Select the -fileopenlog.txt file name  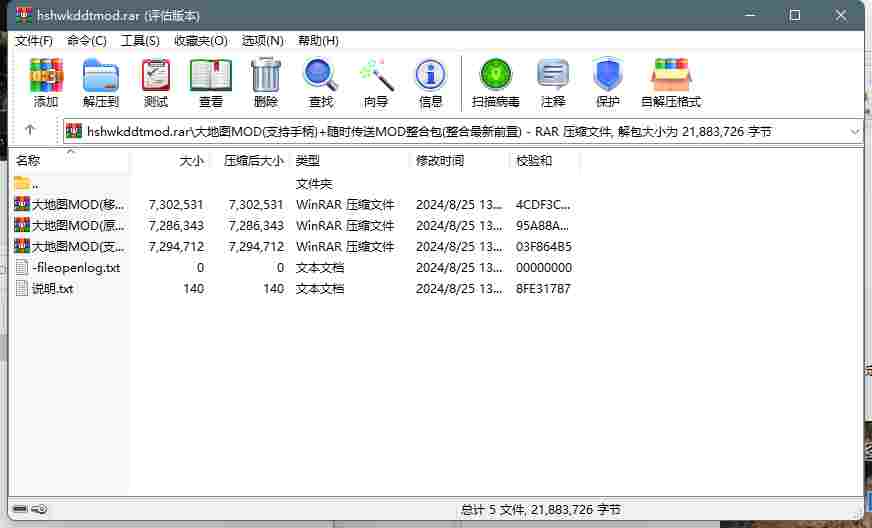click(x=76, y=268)
